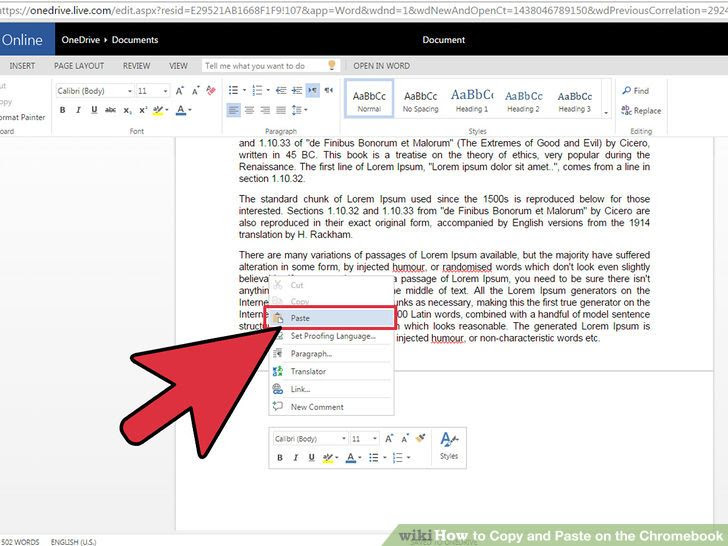Image resolution: width=728 pixels, height=546 pixels.
Task: Click the Find button in Editing group
Action: (x=636, y=91)
